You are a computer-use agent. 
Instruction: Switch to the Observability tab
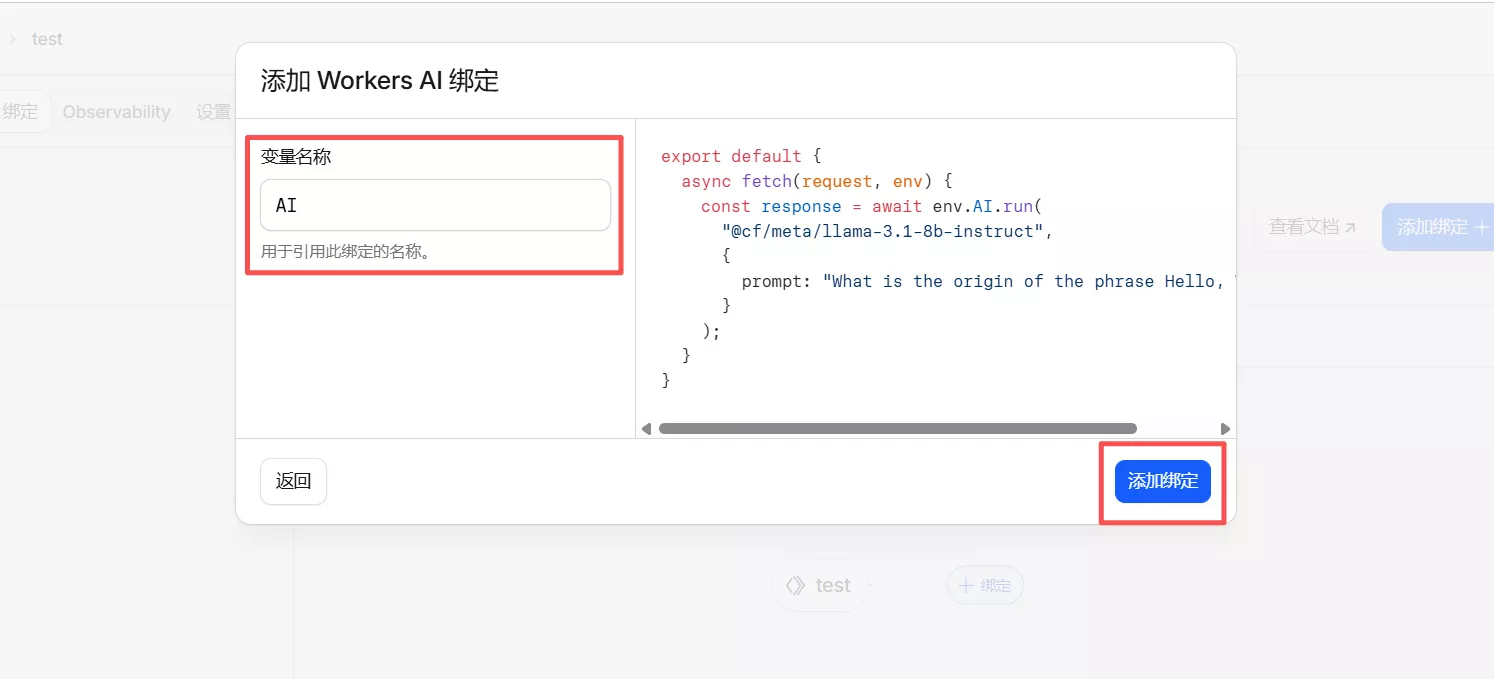116,112
